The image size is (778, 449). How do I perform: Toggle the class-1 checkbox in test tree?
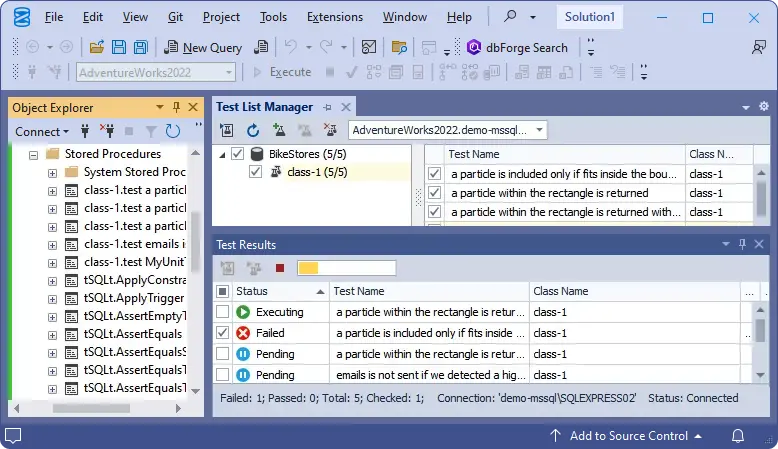click(x=256, y=172)
